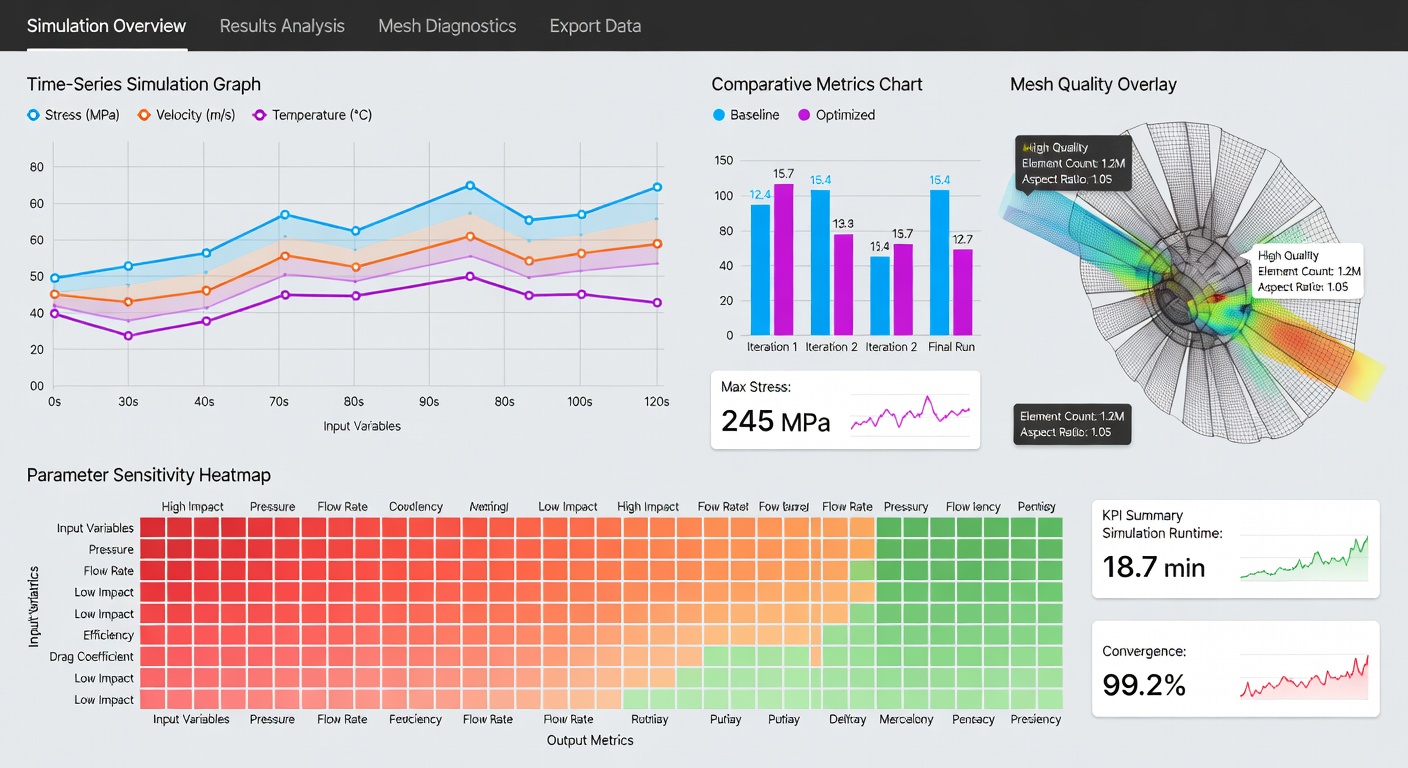Click the Mercelony heatmap column label
The width and height of the screenshot is (1408, 768).
coord(906,720)
